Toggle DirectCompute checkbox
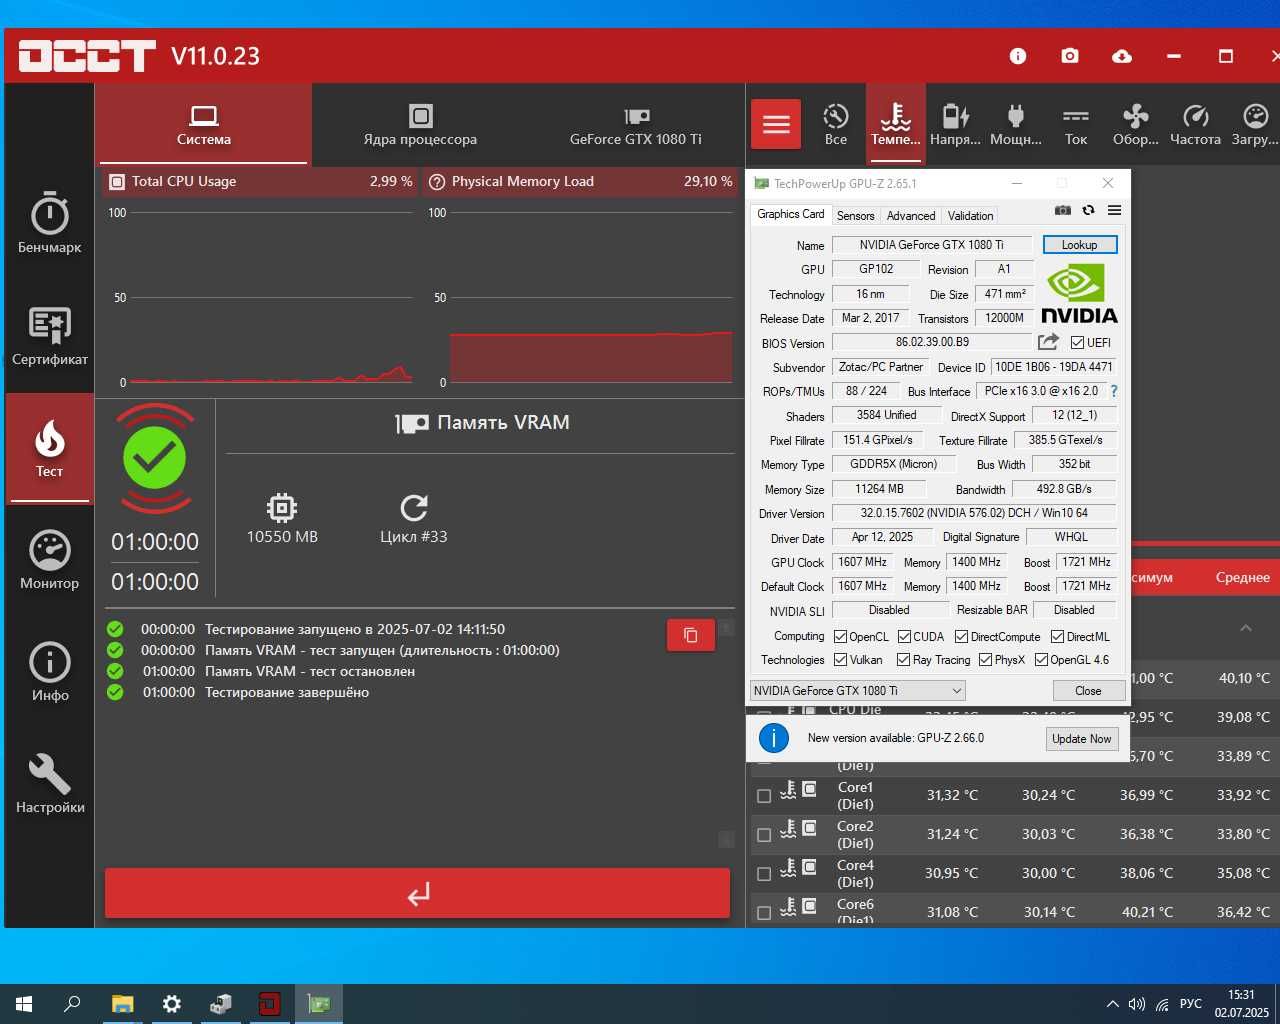 coord(961,637)
